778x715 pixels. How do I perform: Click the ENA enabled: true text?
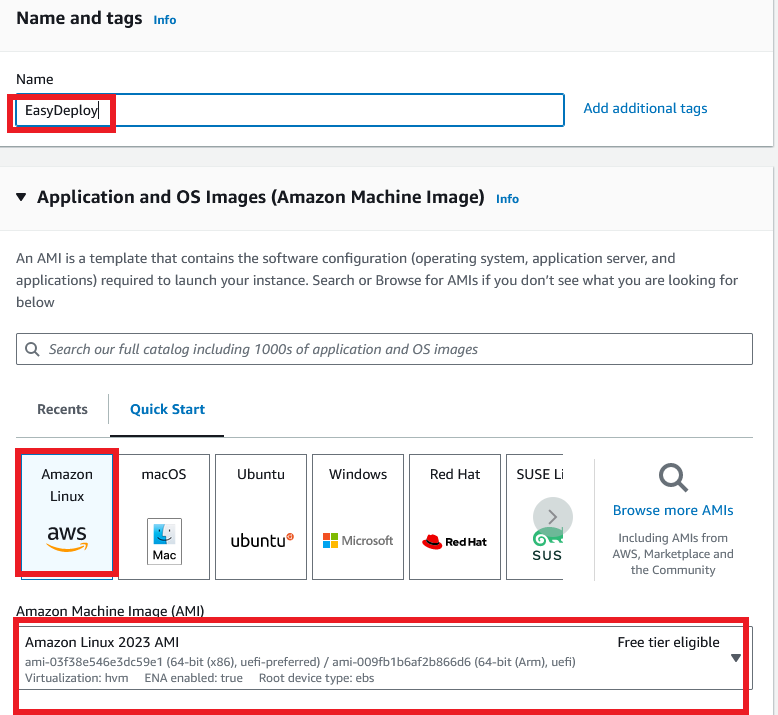(194, 678)
